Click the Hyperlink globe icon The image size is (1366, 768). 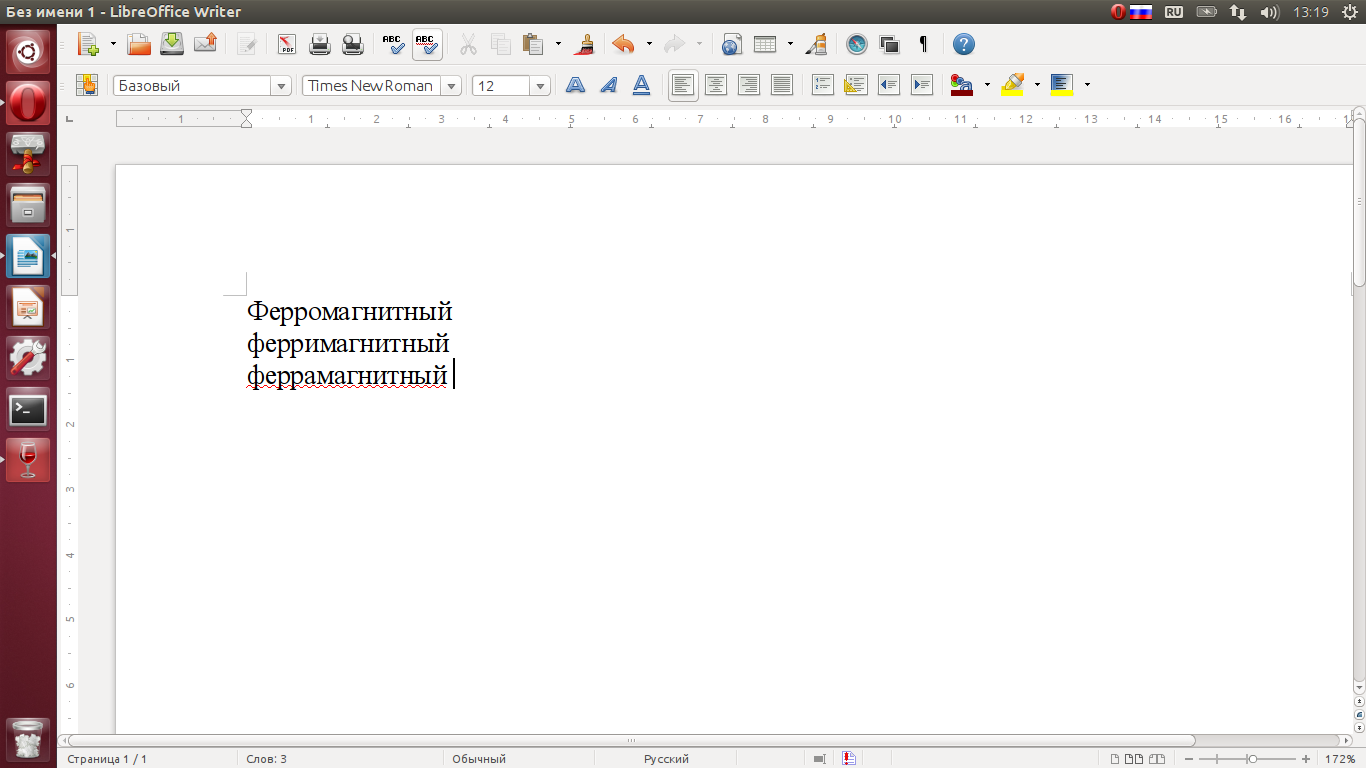pos(731,44)
